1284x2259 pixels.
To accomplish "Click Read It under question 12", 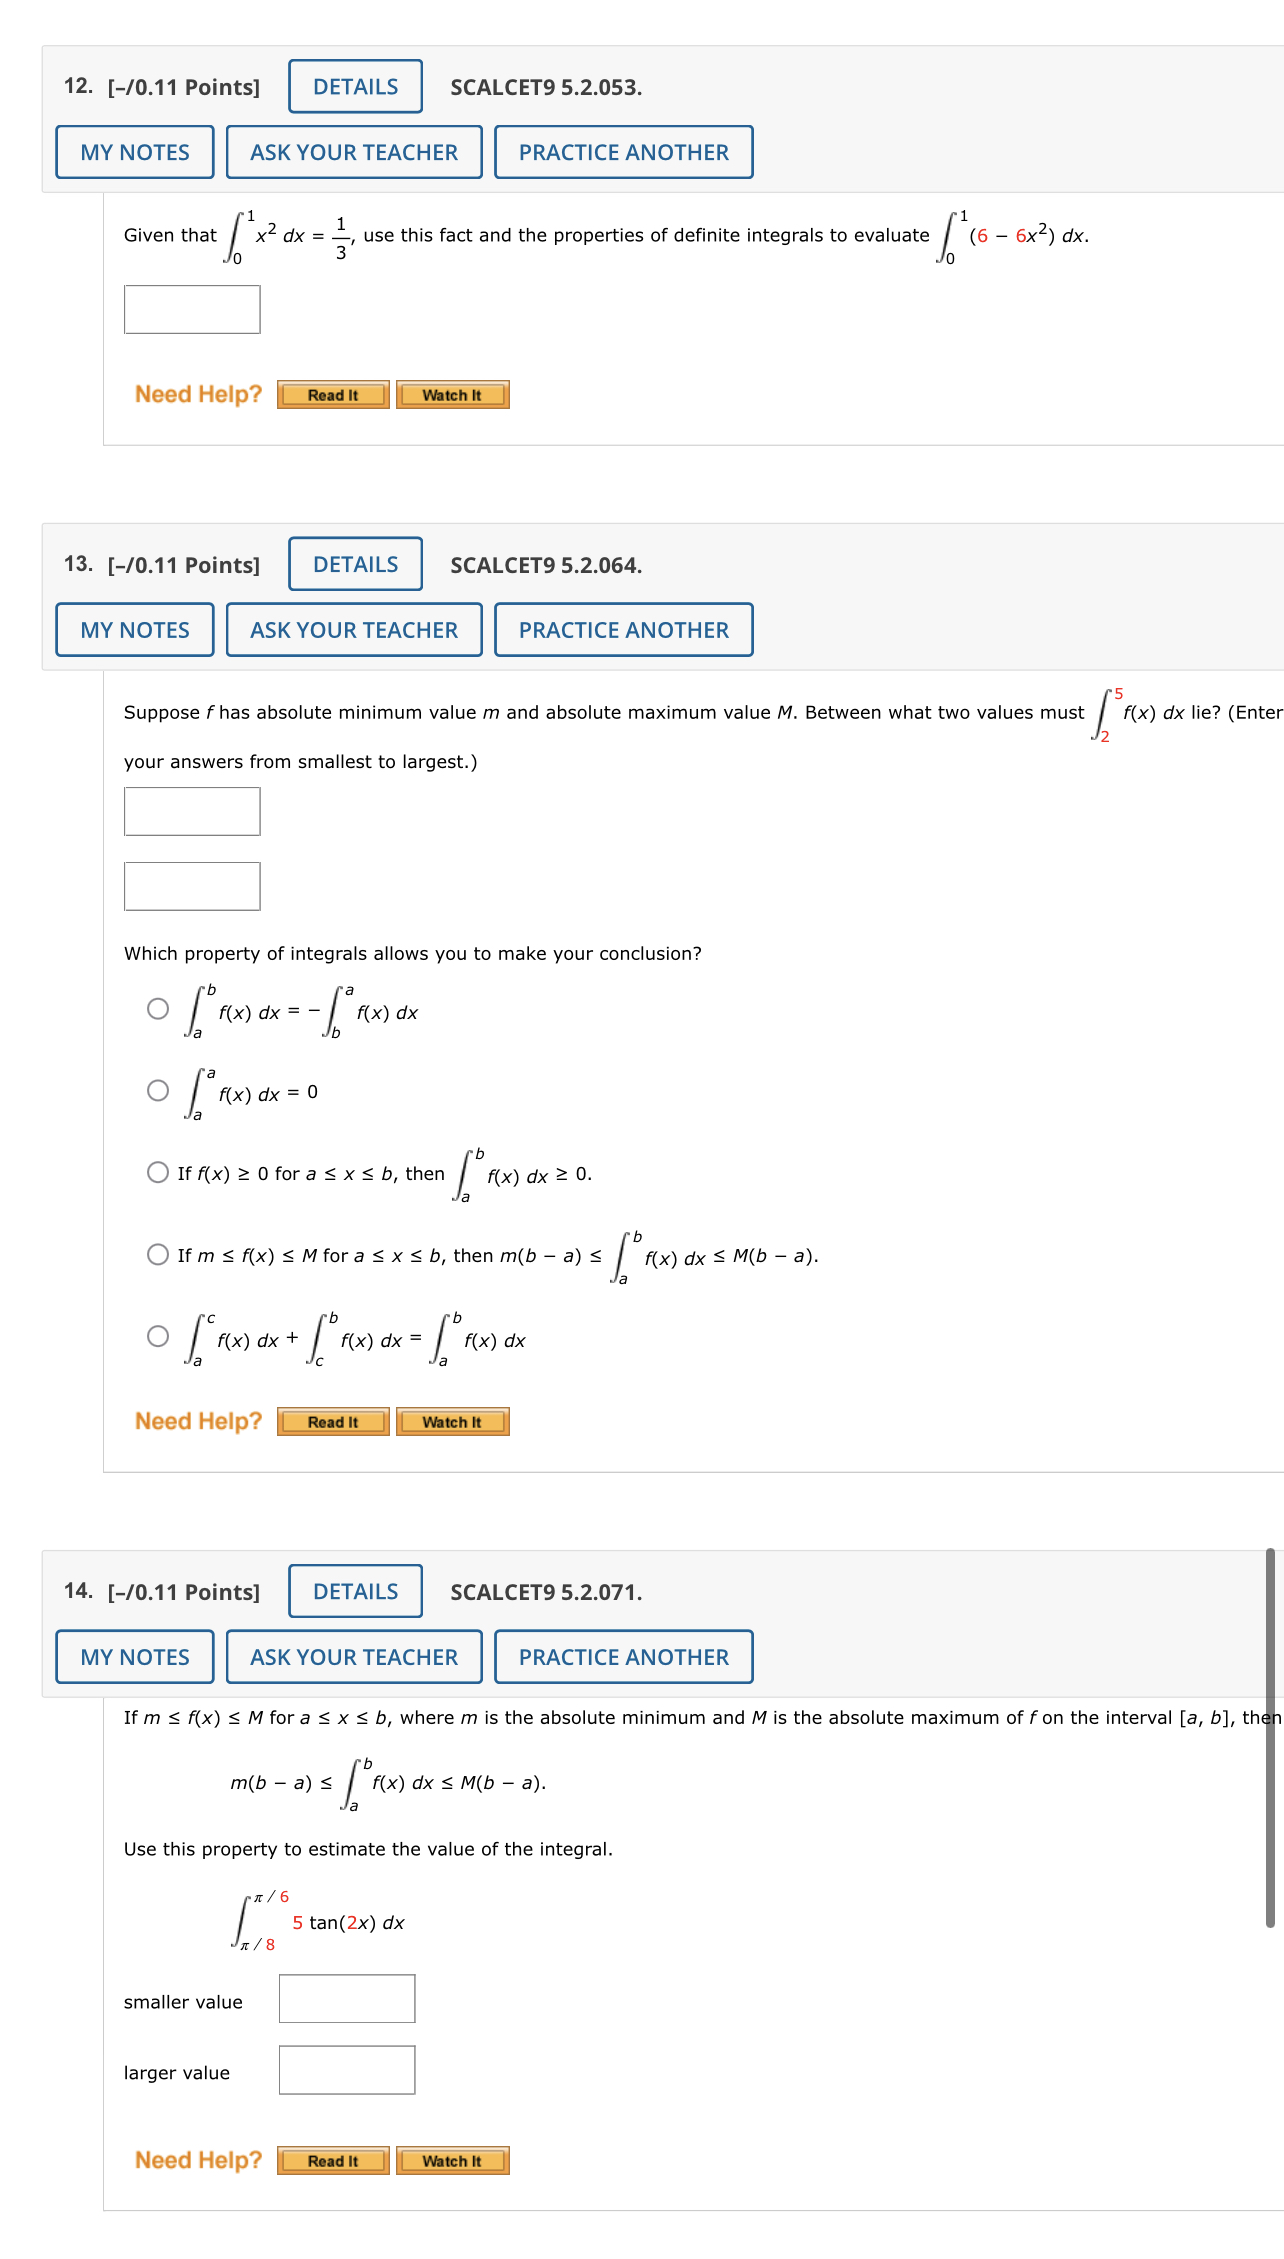I will click(x=334, y=394).
